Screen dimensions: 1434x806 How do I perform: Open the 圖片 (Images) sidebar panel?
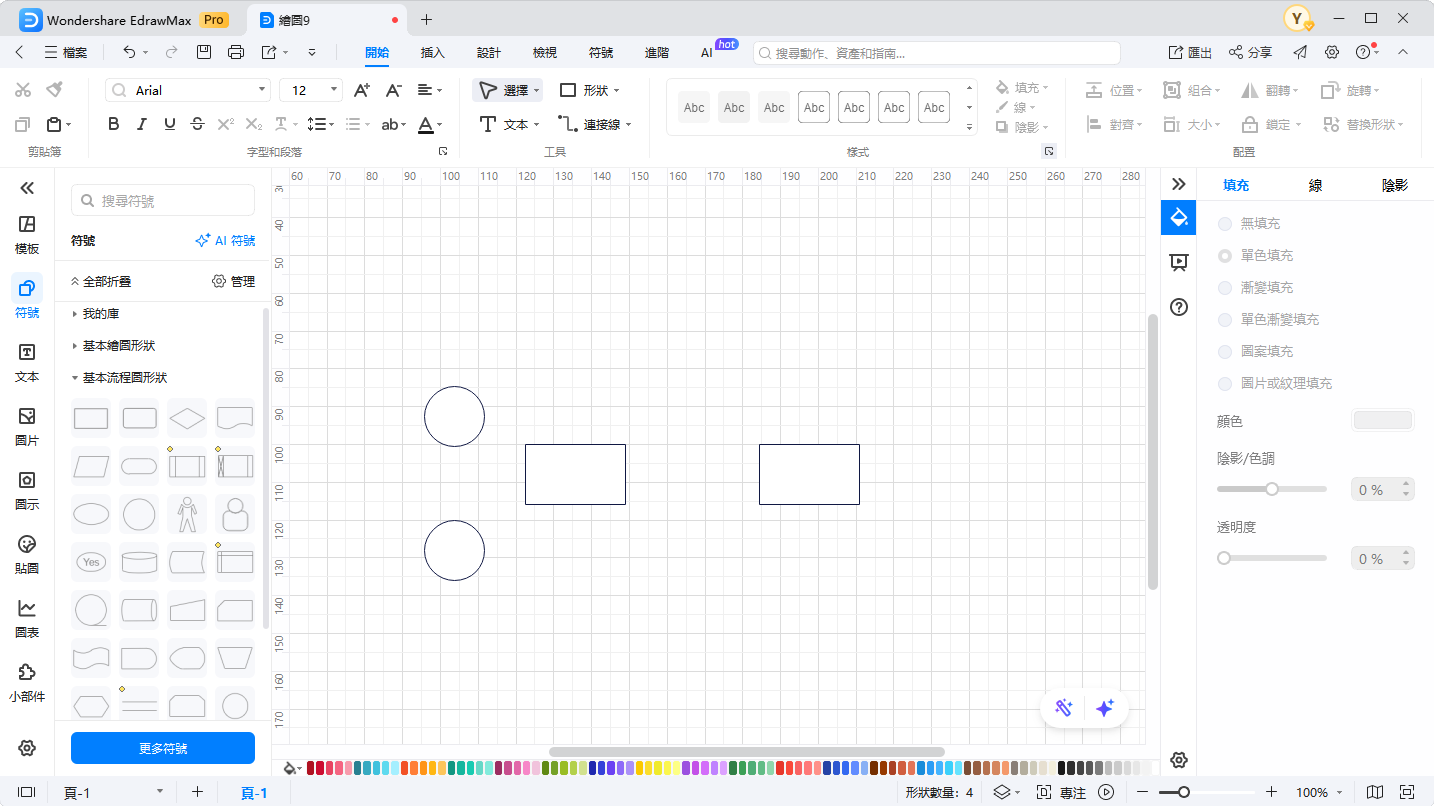pyautogui.click(x=27, y=425)
